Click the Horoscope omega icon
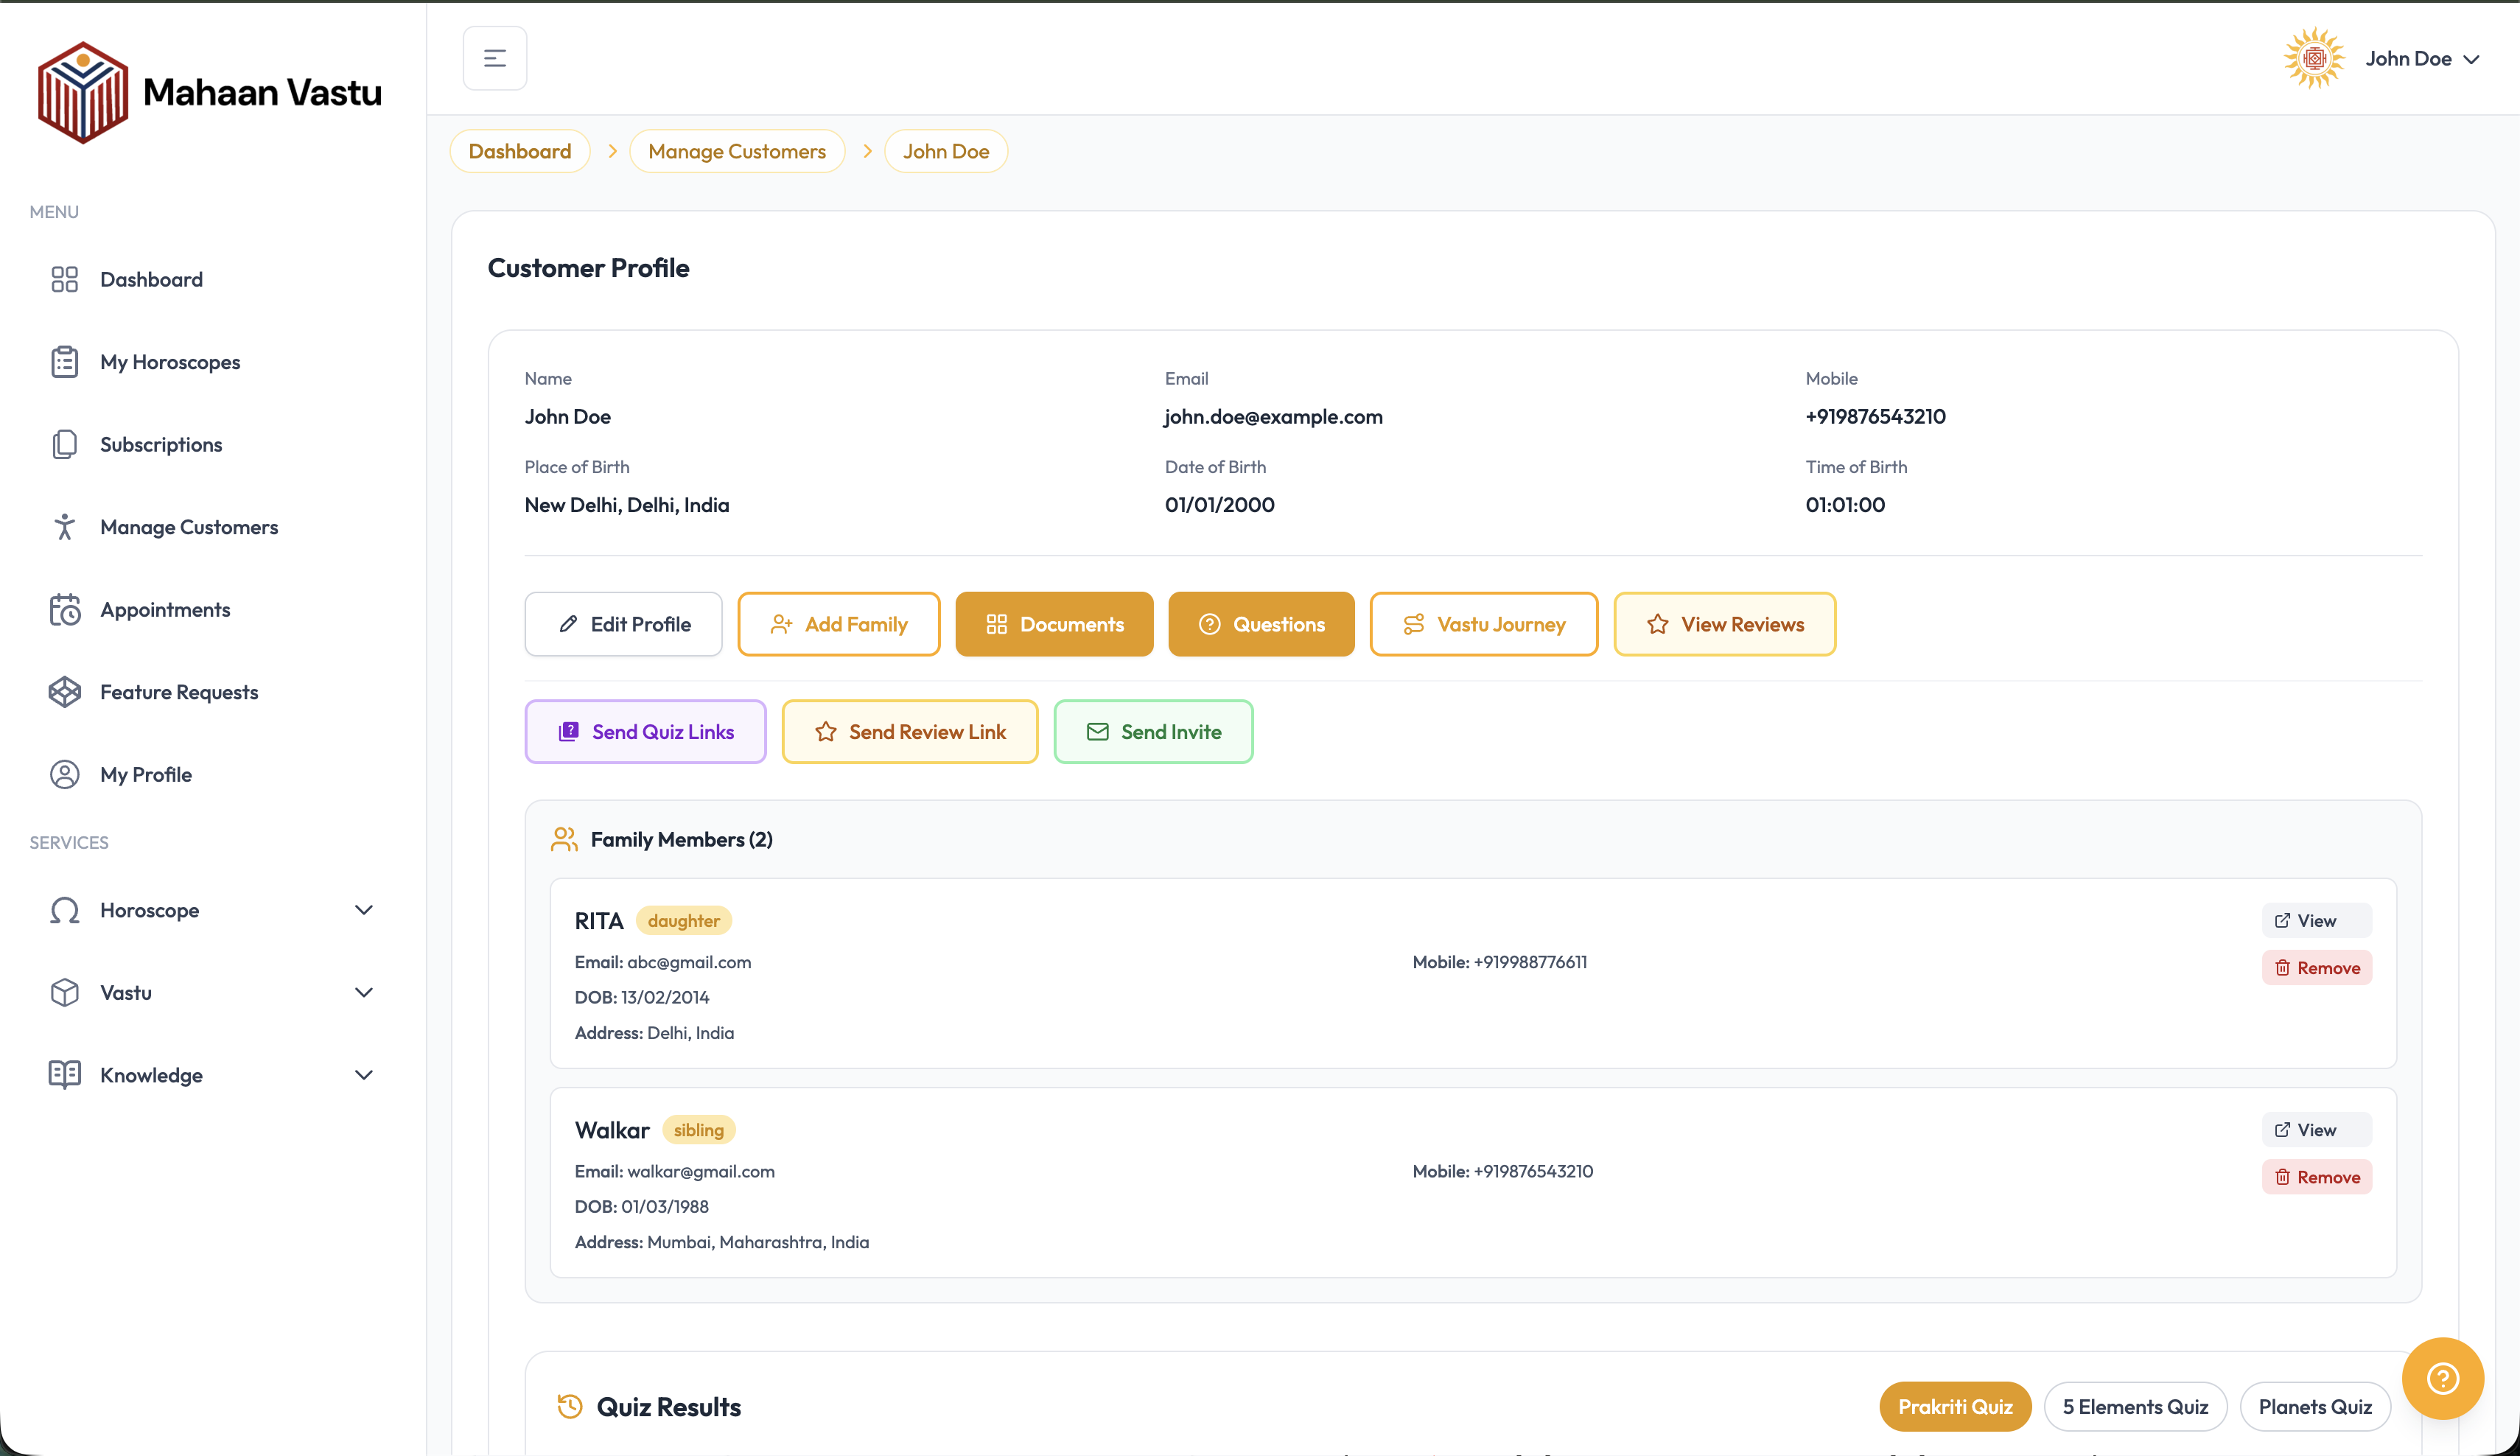This screenshot has height=1456, width=2520. [65, 910]
